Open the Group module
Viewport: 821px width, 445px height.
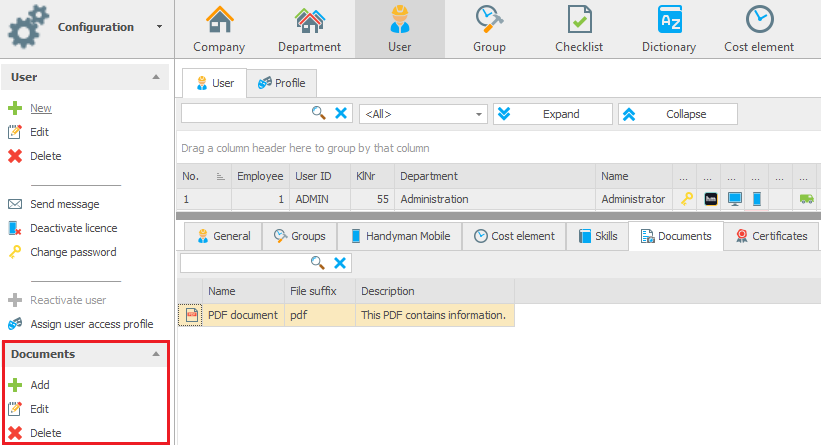[489, 29]
